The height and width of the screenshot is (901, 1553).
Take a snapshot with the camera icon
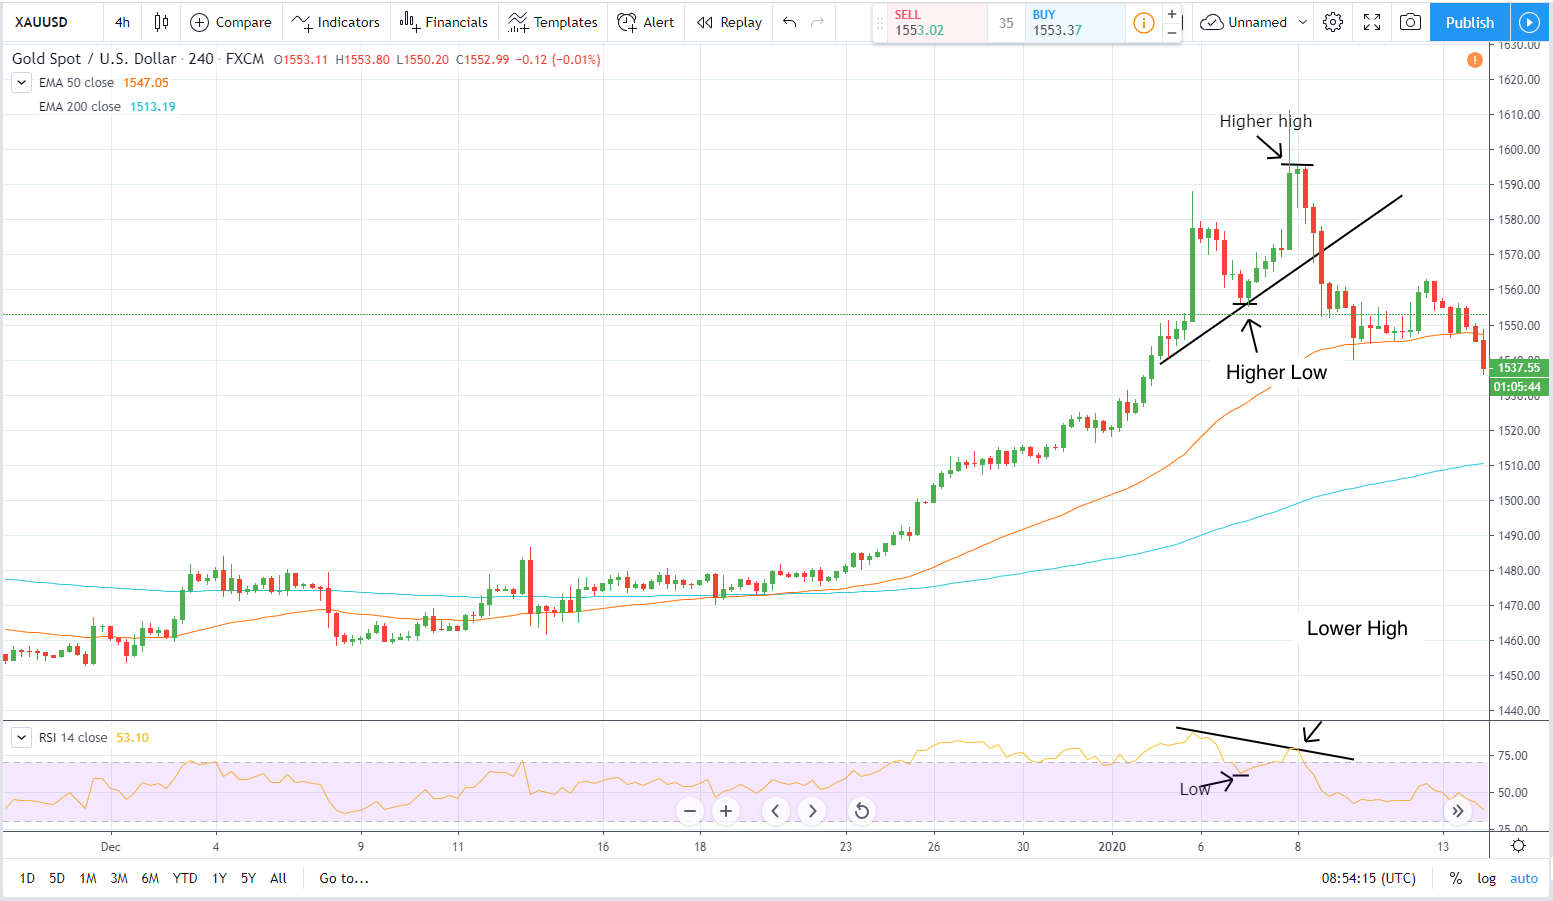click(1410, 22)
